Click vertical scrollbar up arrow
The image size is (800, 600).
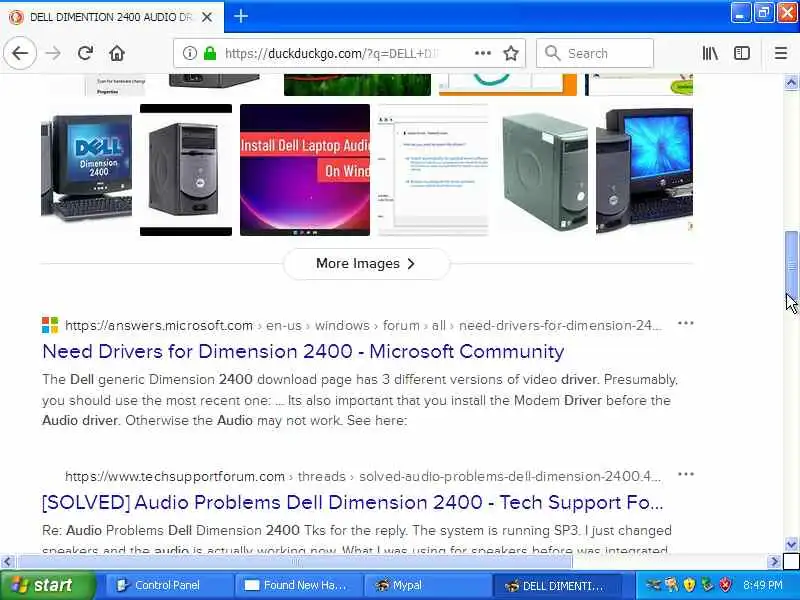pos(791,82)
